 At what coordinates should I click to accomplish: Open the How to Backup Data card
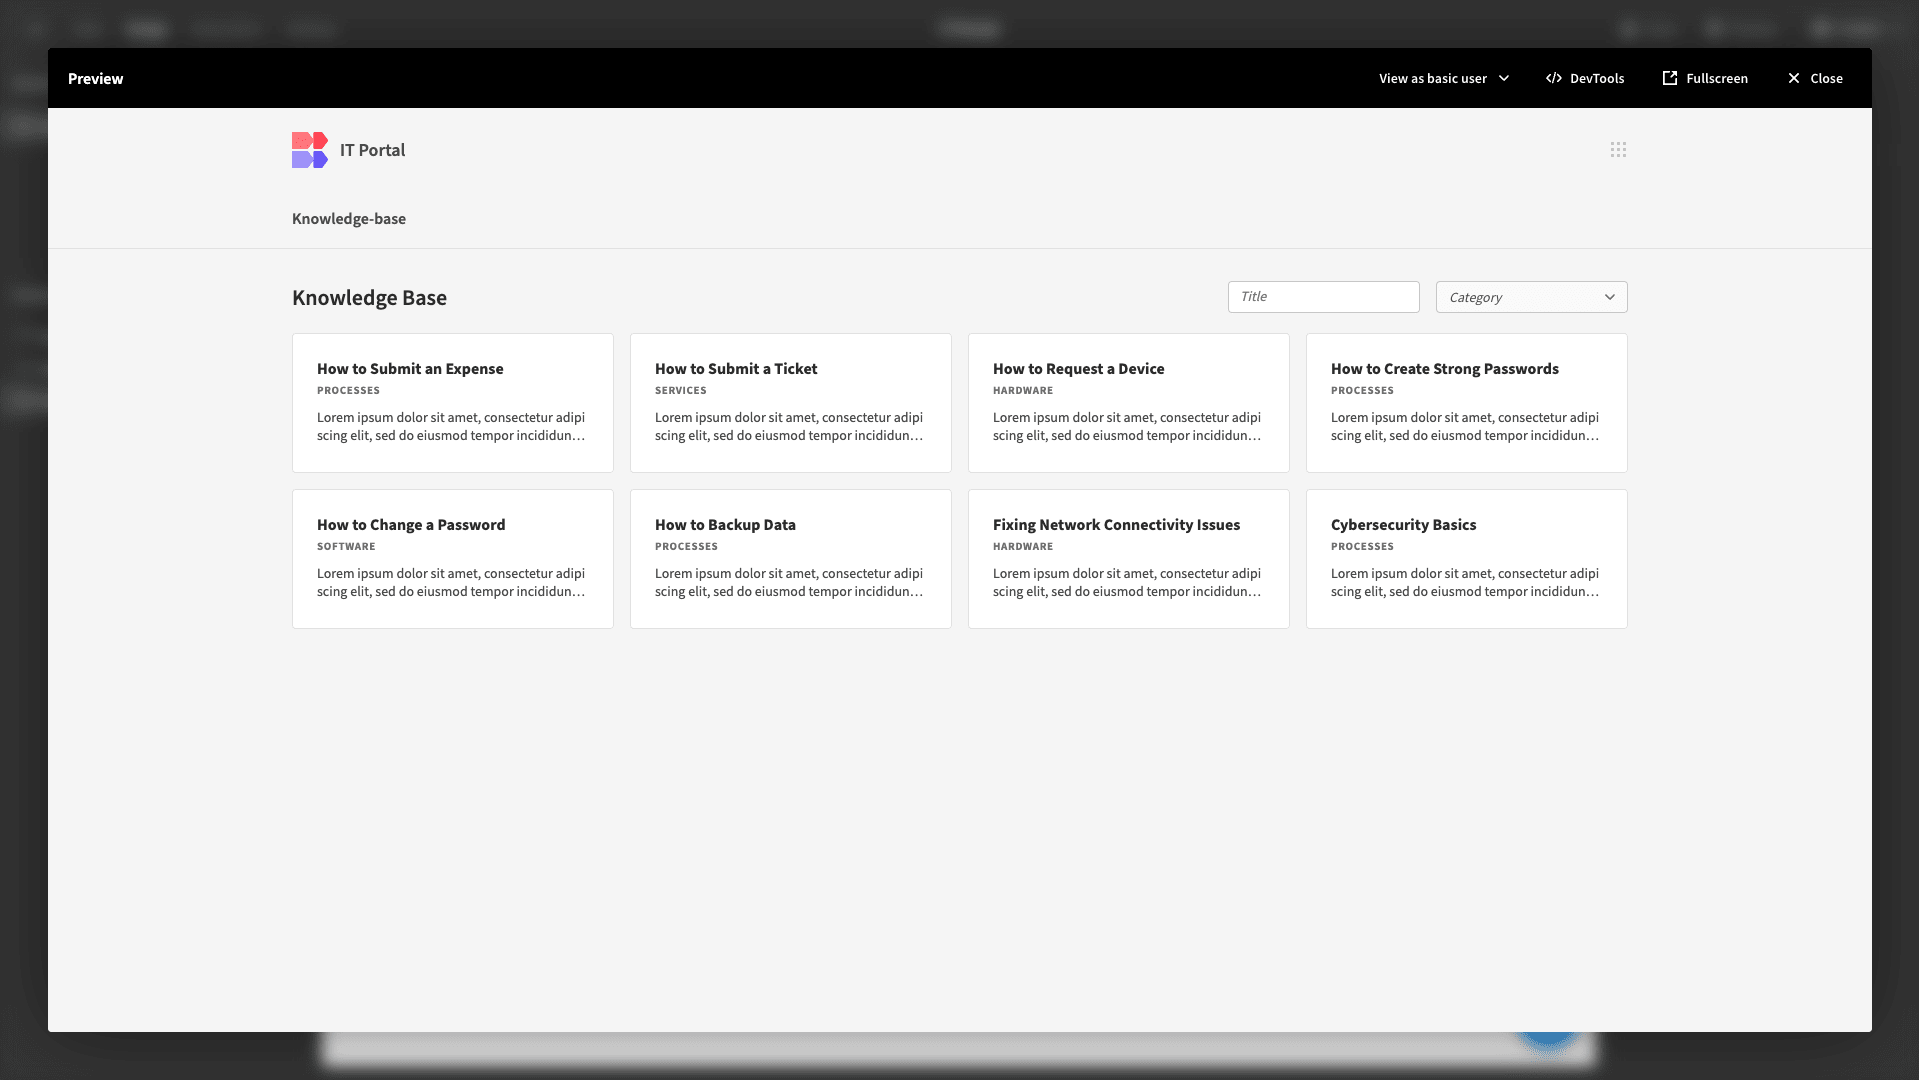pyautogui.click(x=791, y=559)
